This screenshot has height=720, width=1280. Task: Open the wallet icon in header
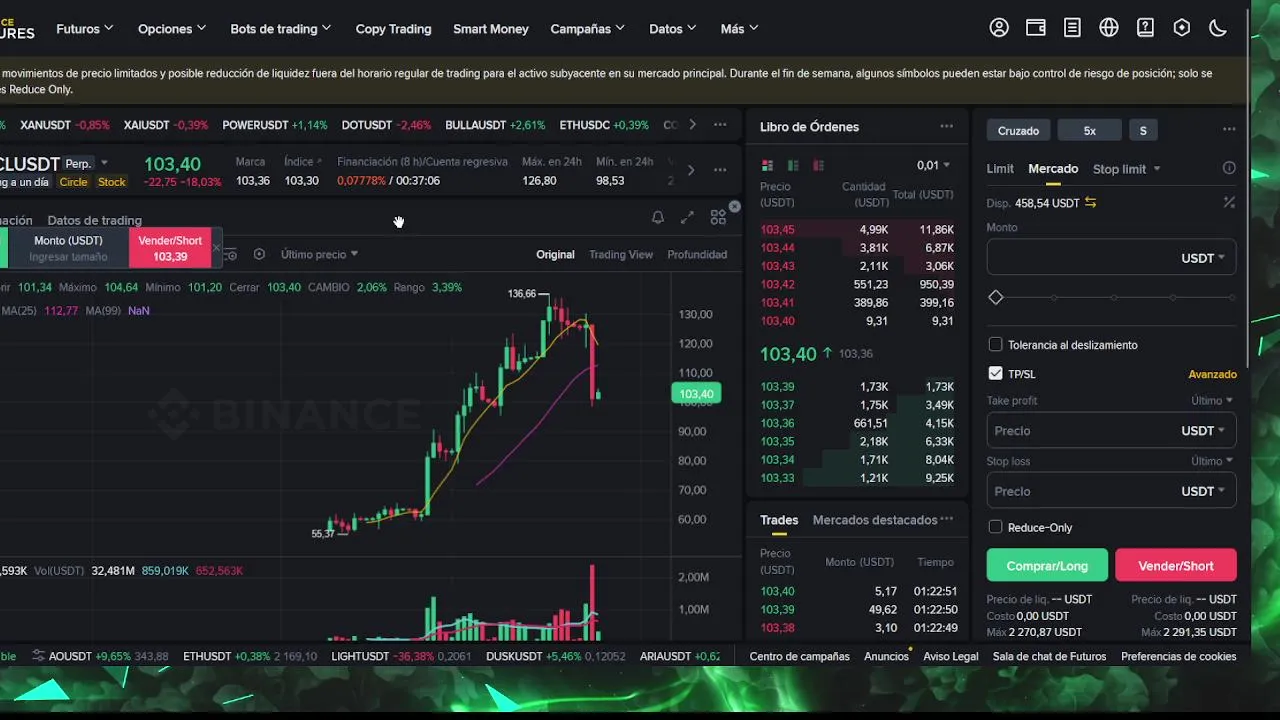pos(1036,28)
